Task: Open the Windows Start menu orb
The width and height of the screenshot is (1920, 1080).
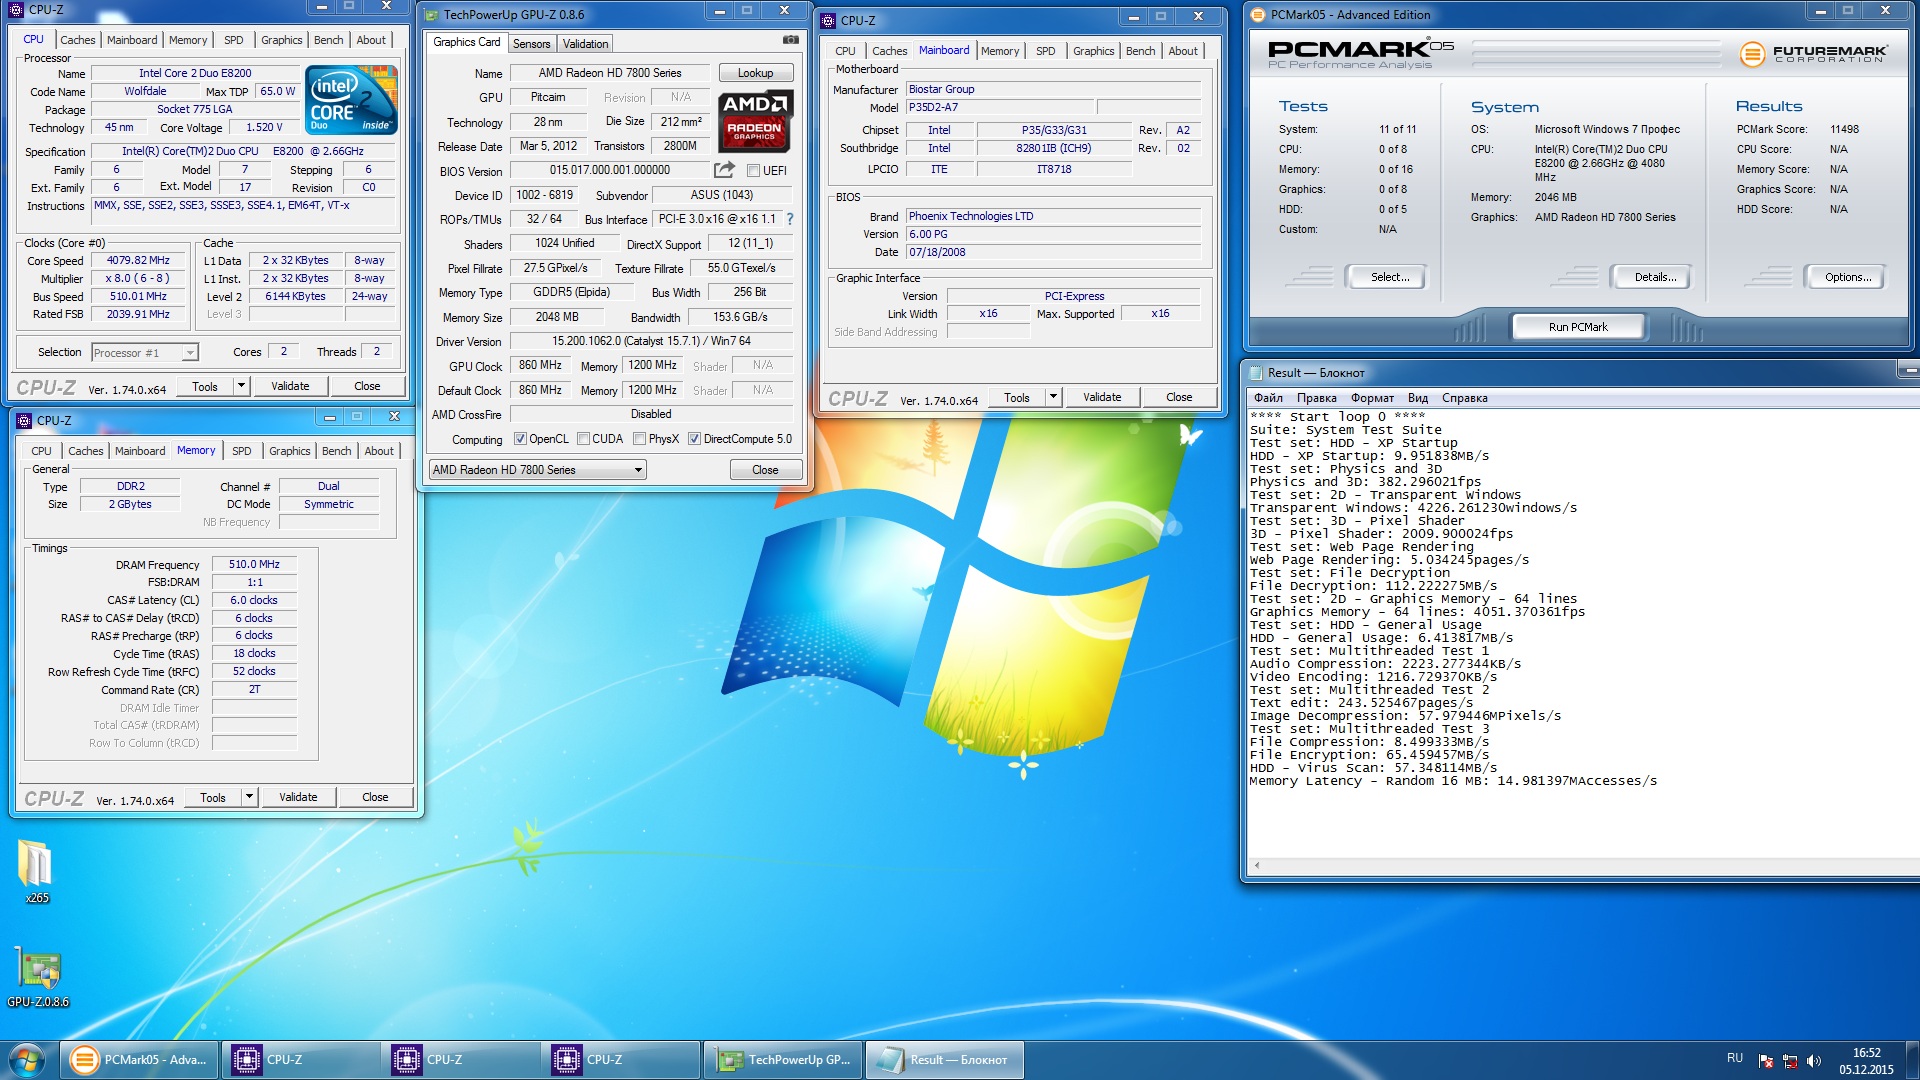Action: tap(27, 1060)
